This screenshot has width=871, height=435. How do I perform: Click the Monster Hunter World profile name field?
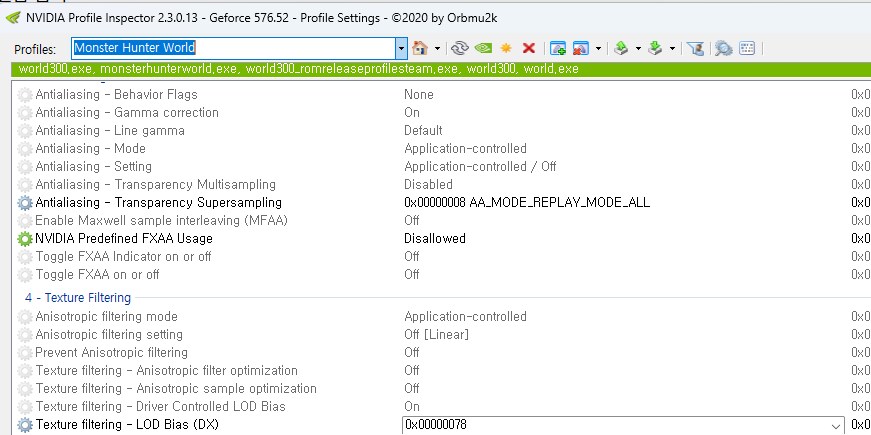[232, 48]
